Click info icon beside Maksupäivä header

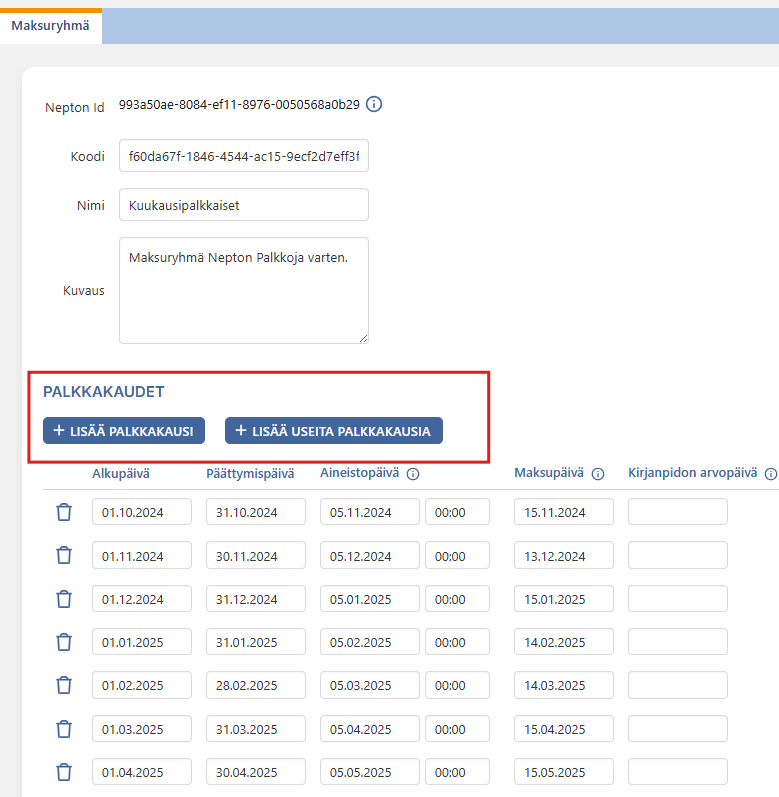tap(598, 474)
